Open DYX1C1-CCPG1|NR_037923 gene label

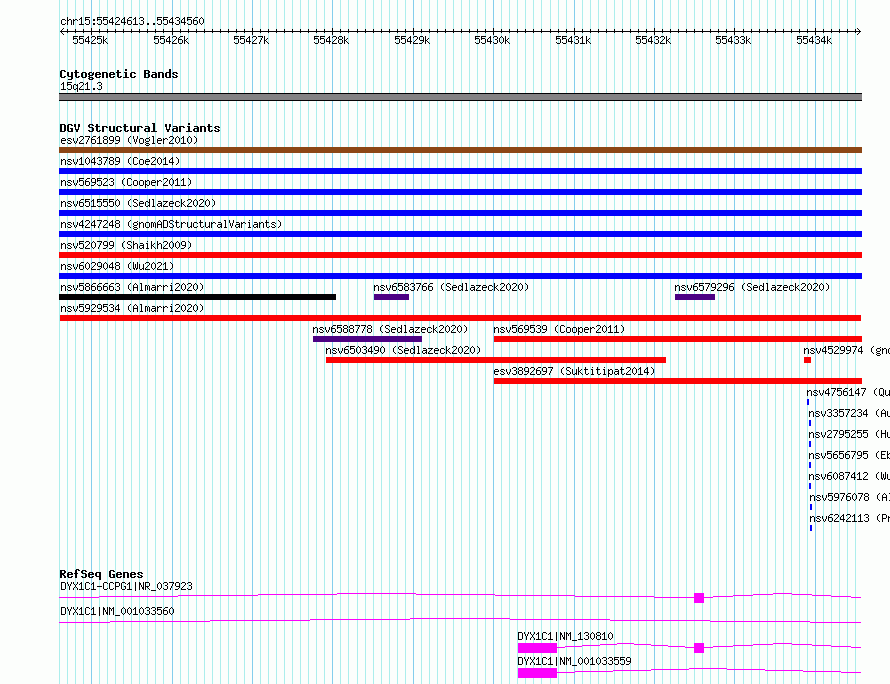click(x=126, y=586)
